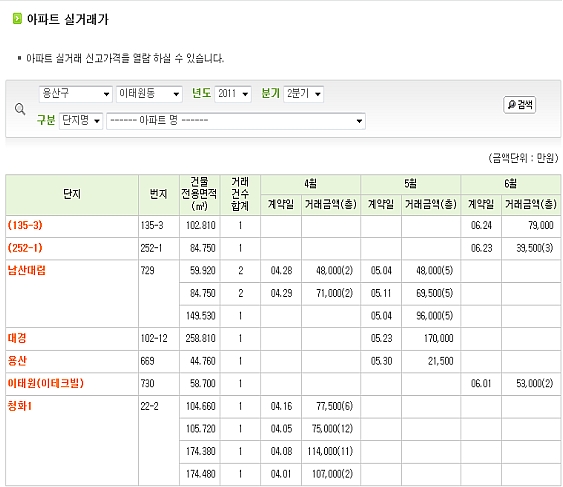Click the 05.23 contract date cell
This screenshot has height=487, width=563.
tap(381, 338)
